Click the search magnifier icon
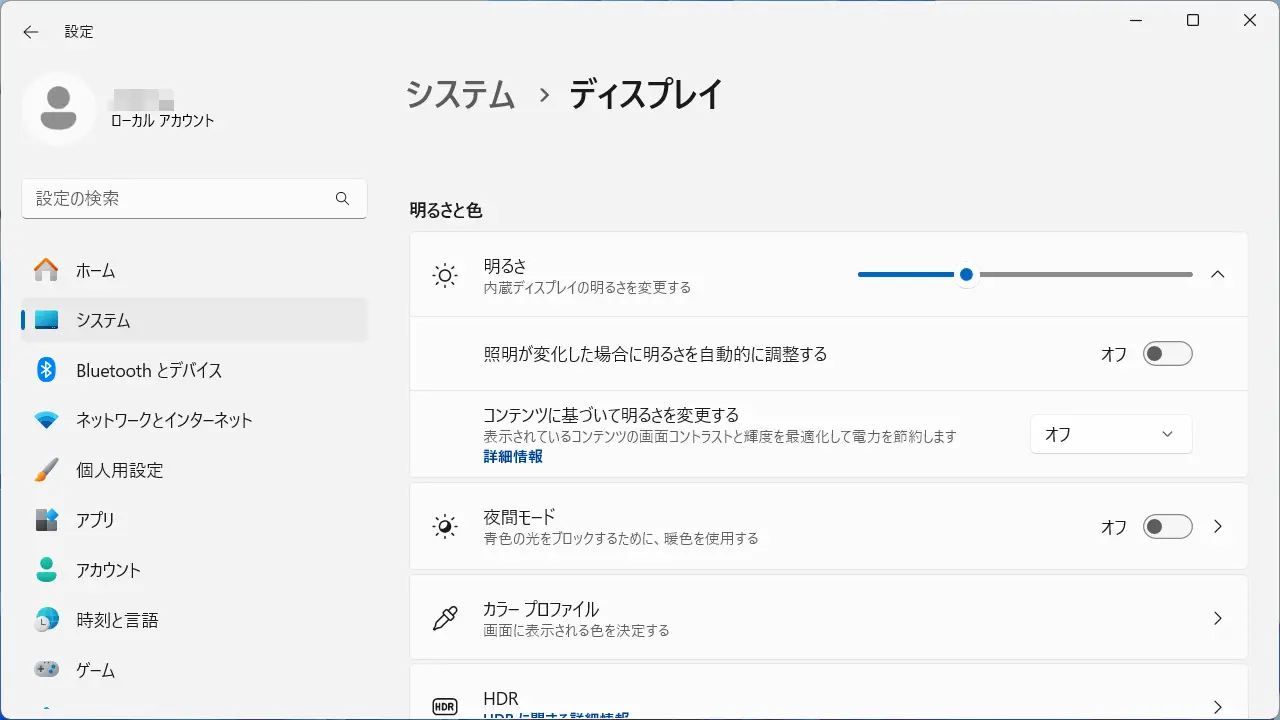 click(x=342, y=199)
